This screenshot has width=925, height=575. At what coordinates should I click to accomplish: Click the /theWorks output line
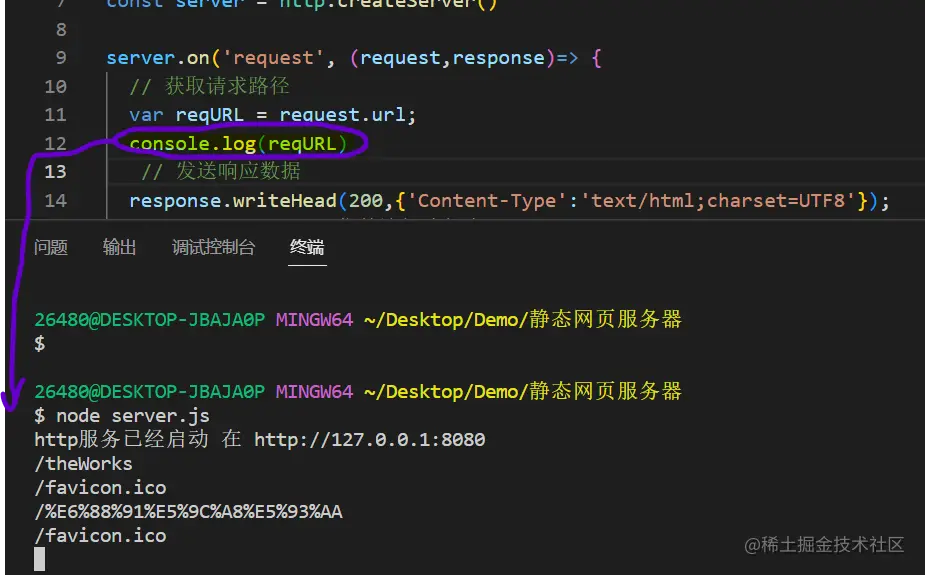[x=83, y=463]
